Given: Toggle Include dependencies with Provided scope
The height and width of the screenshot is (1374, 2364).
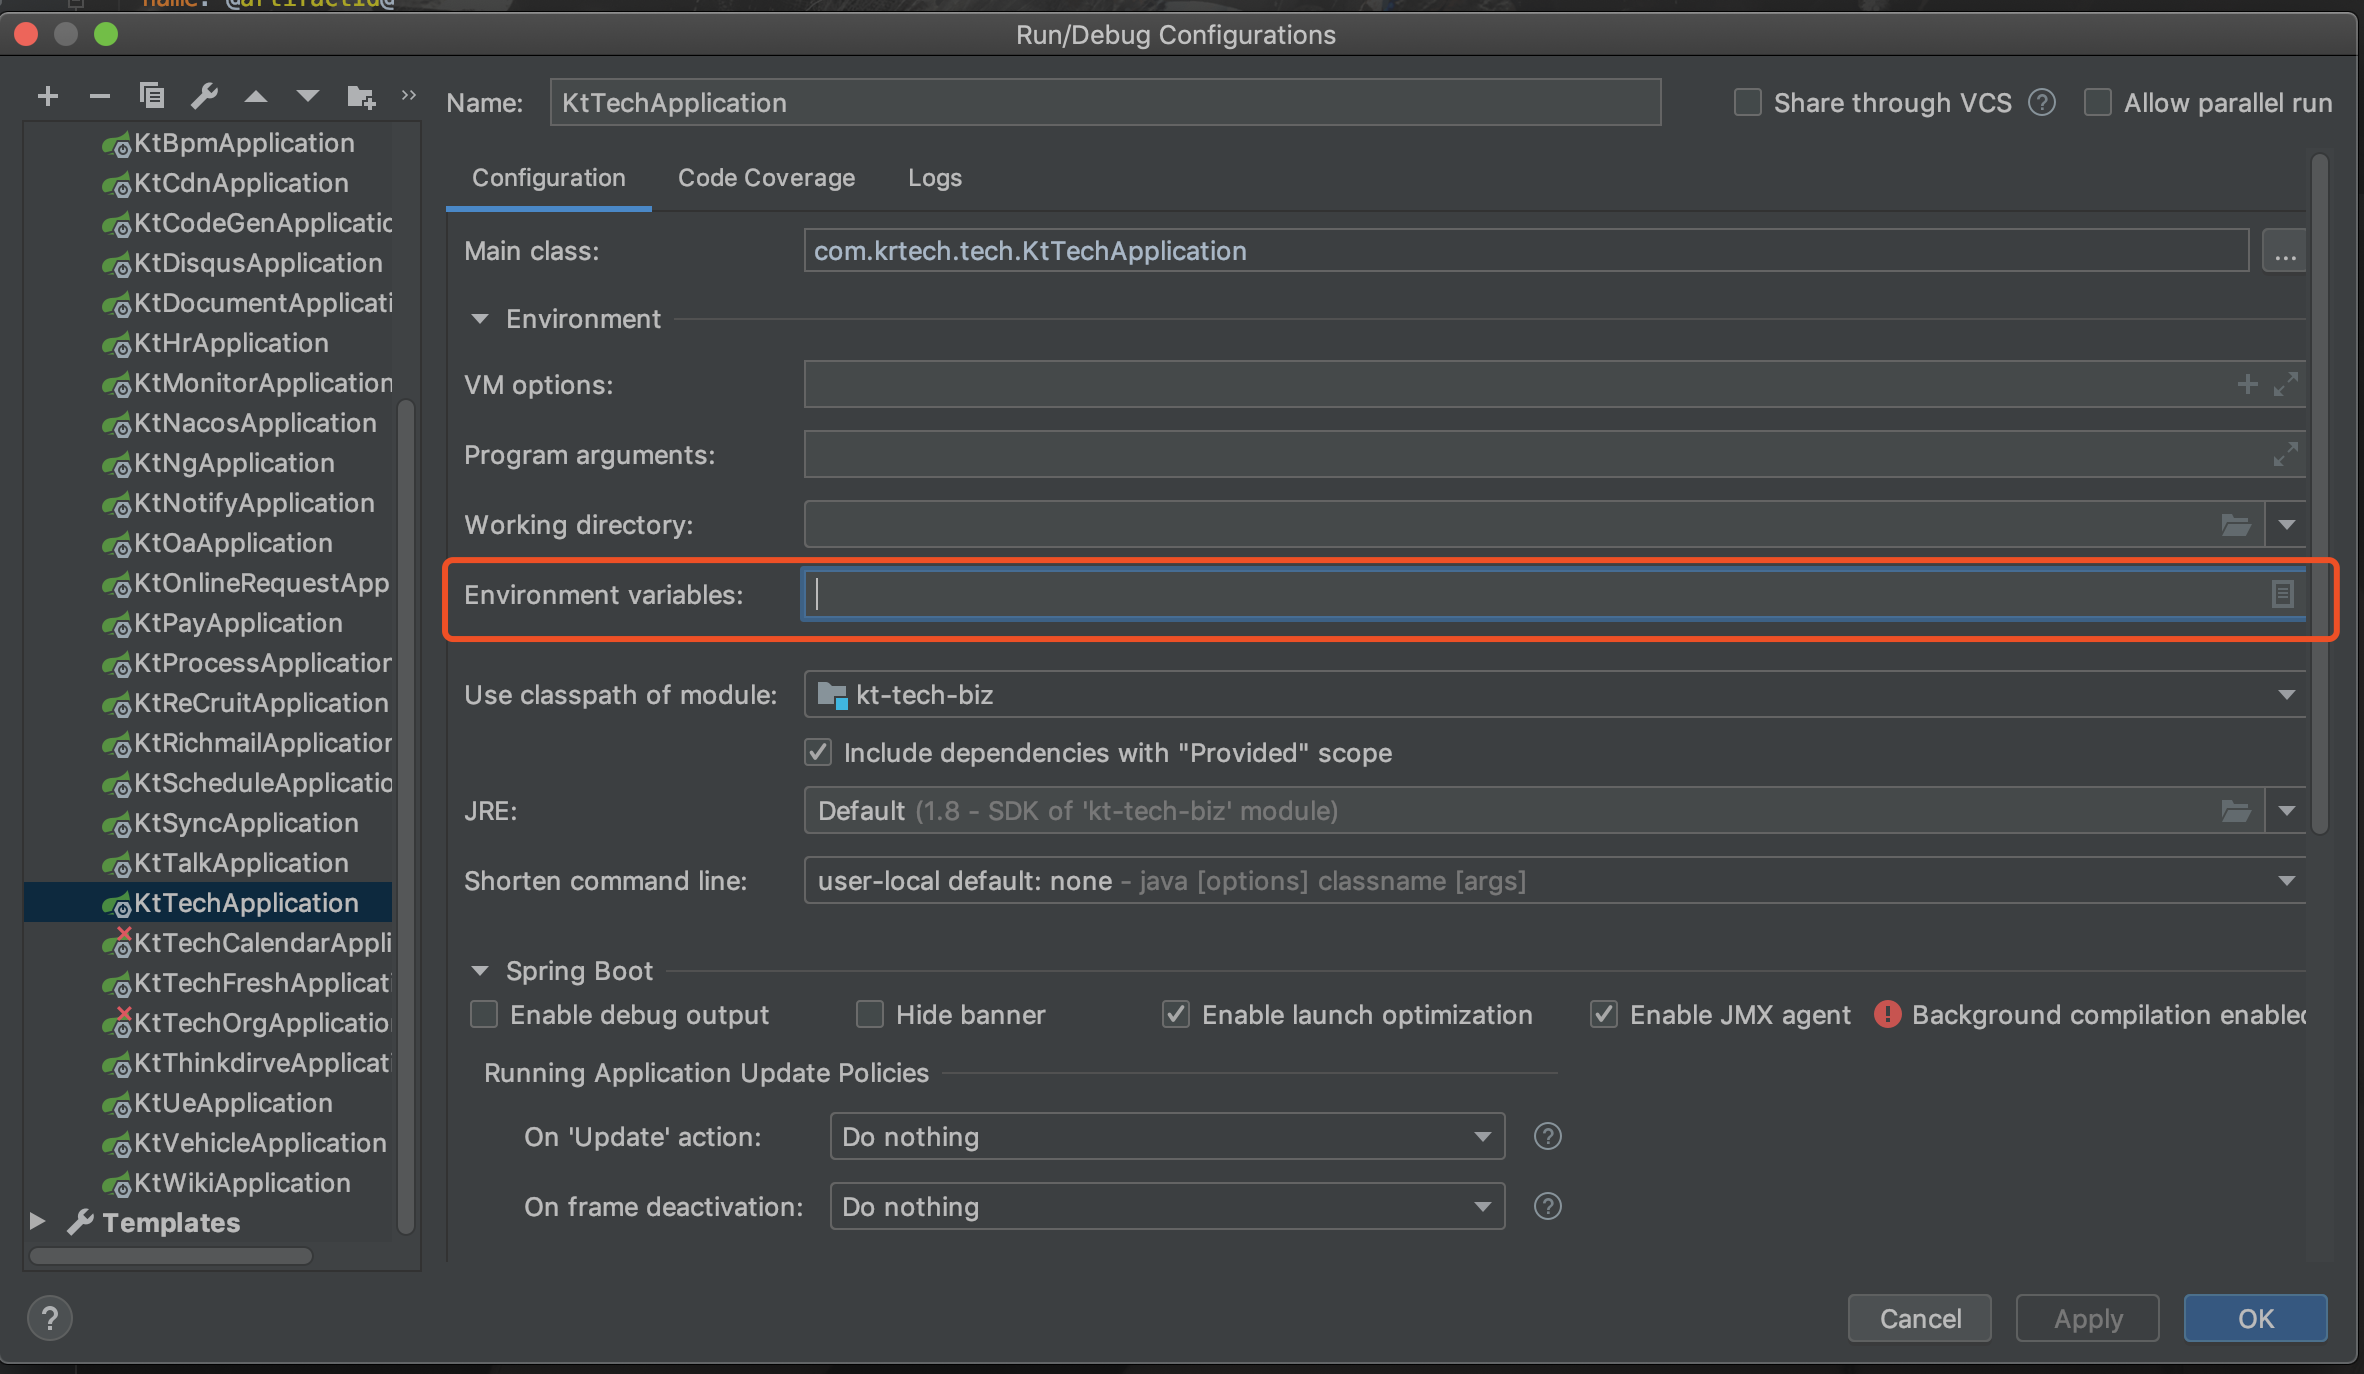Looking at the screenshot, I should click(x=818, y=753).
